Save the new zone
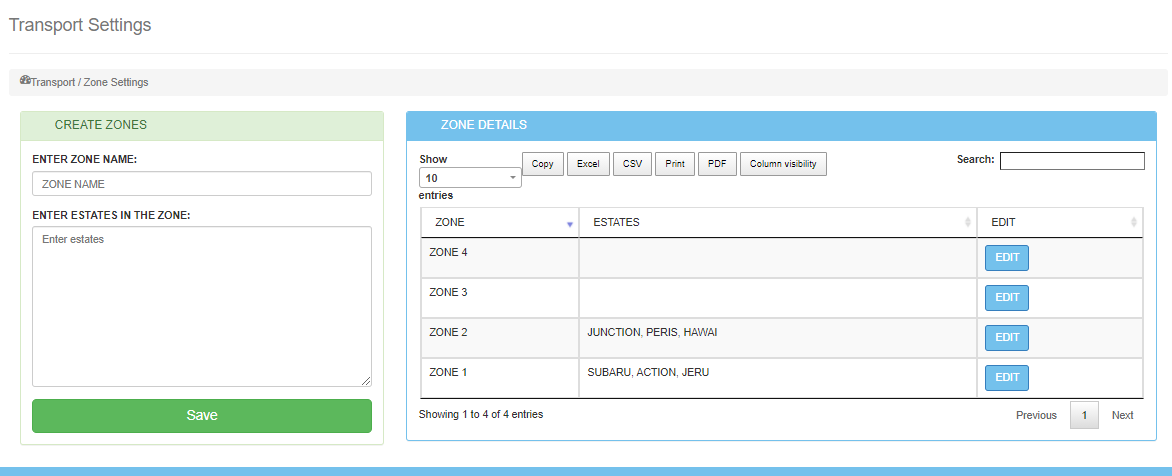 click(x=202, y=416)
